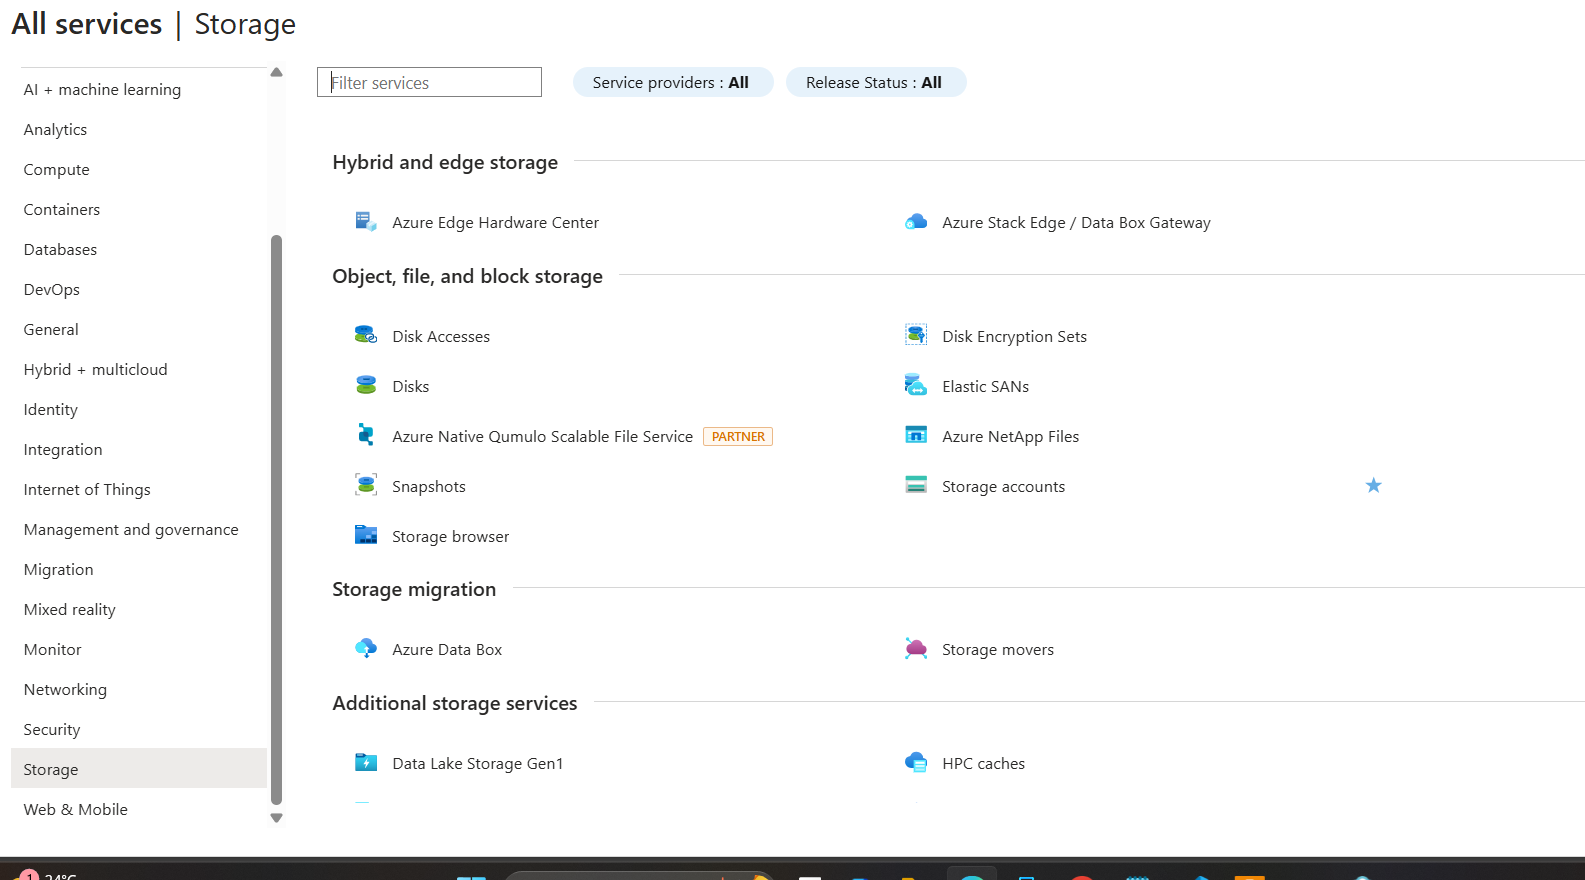Click the Data Lake Storage Gen1 icon
This screenshot has height=880, width=1585.
[366, 763]
